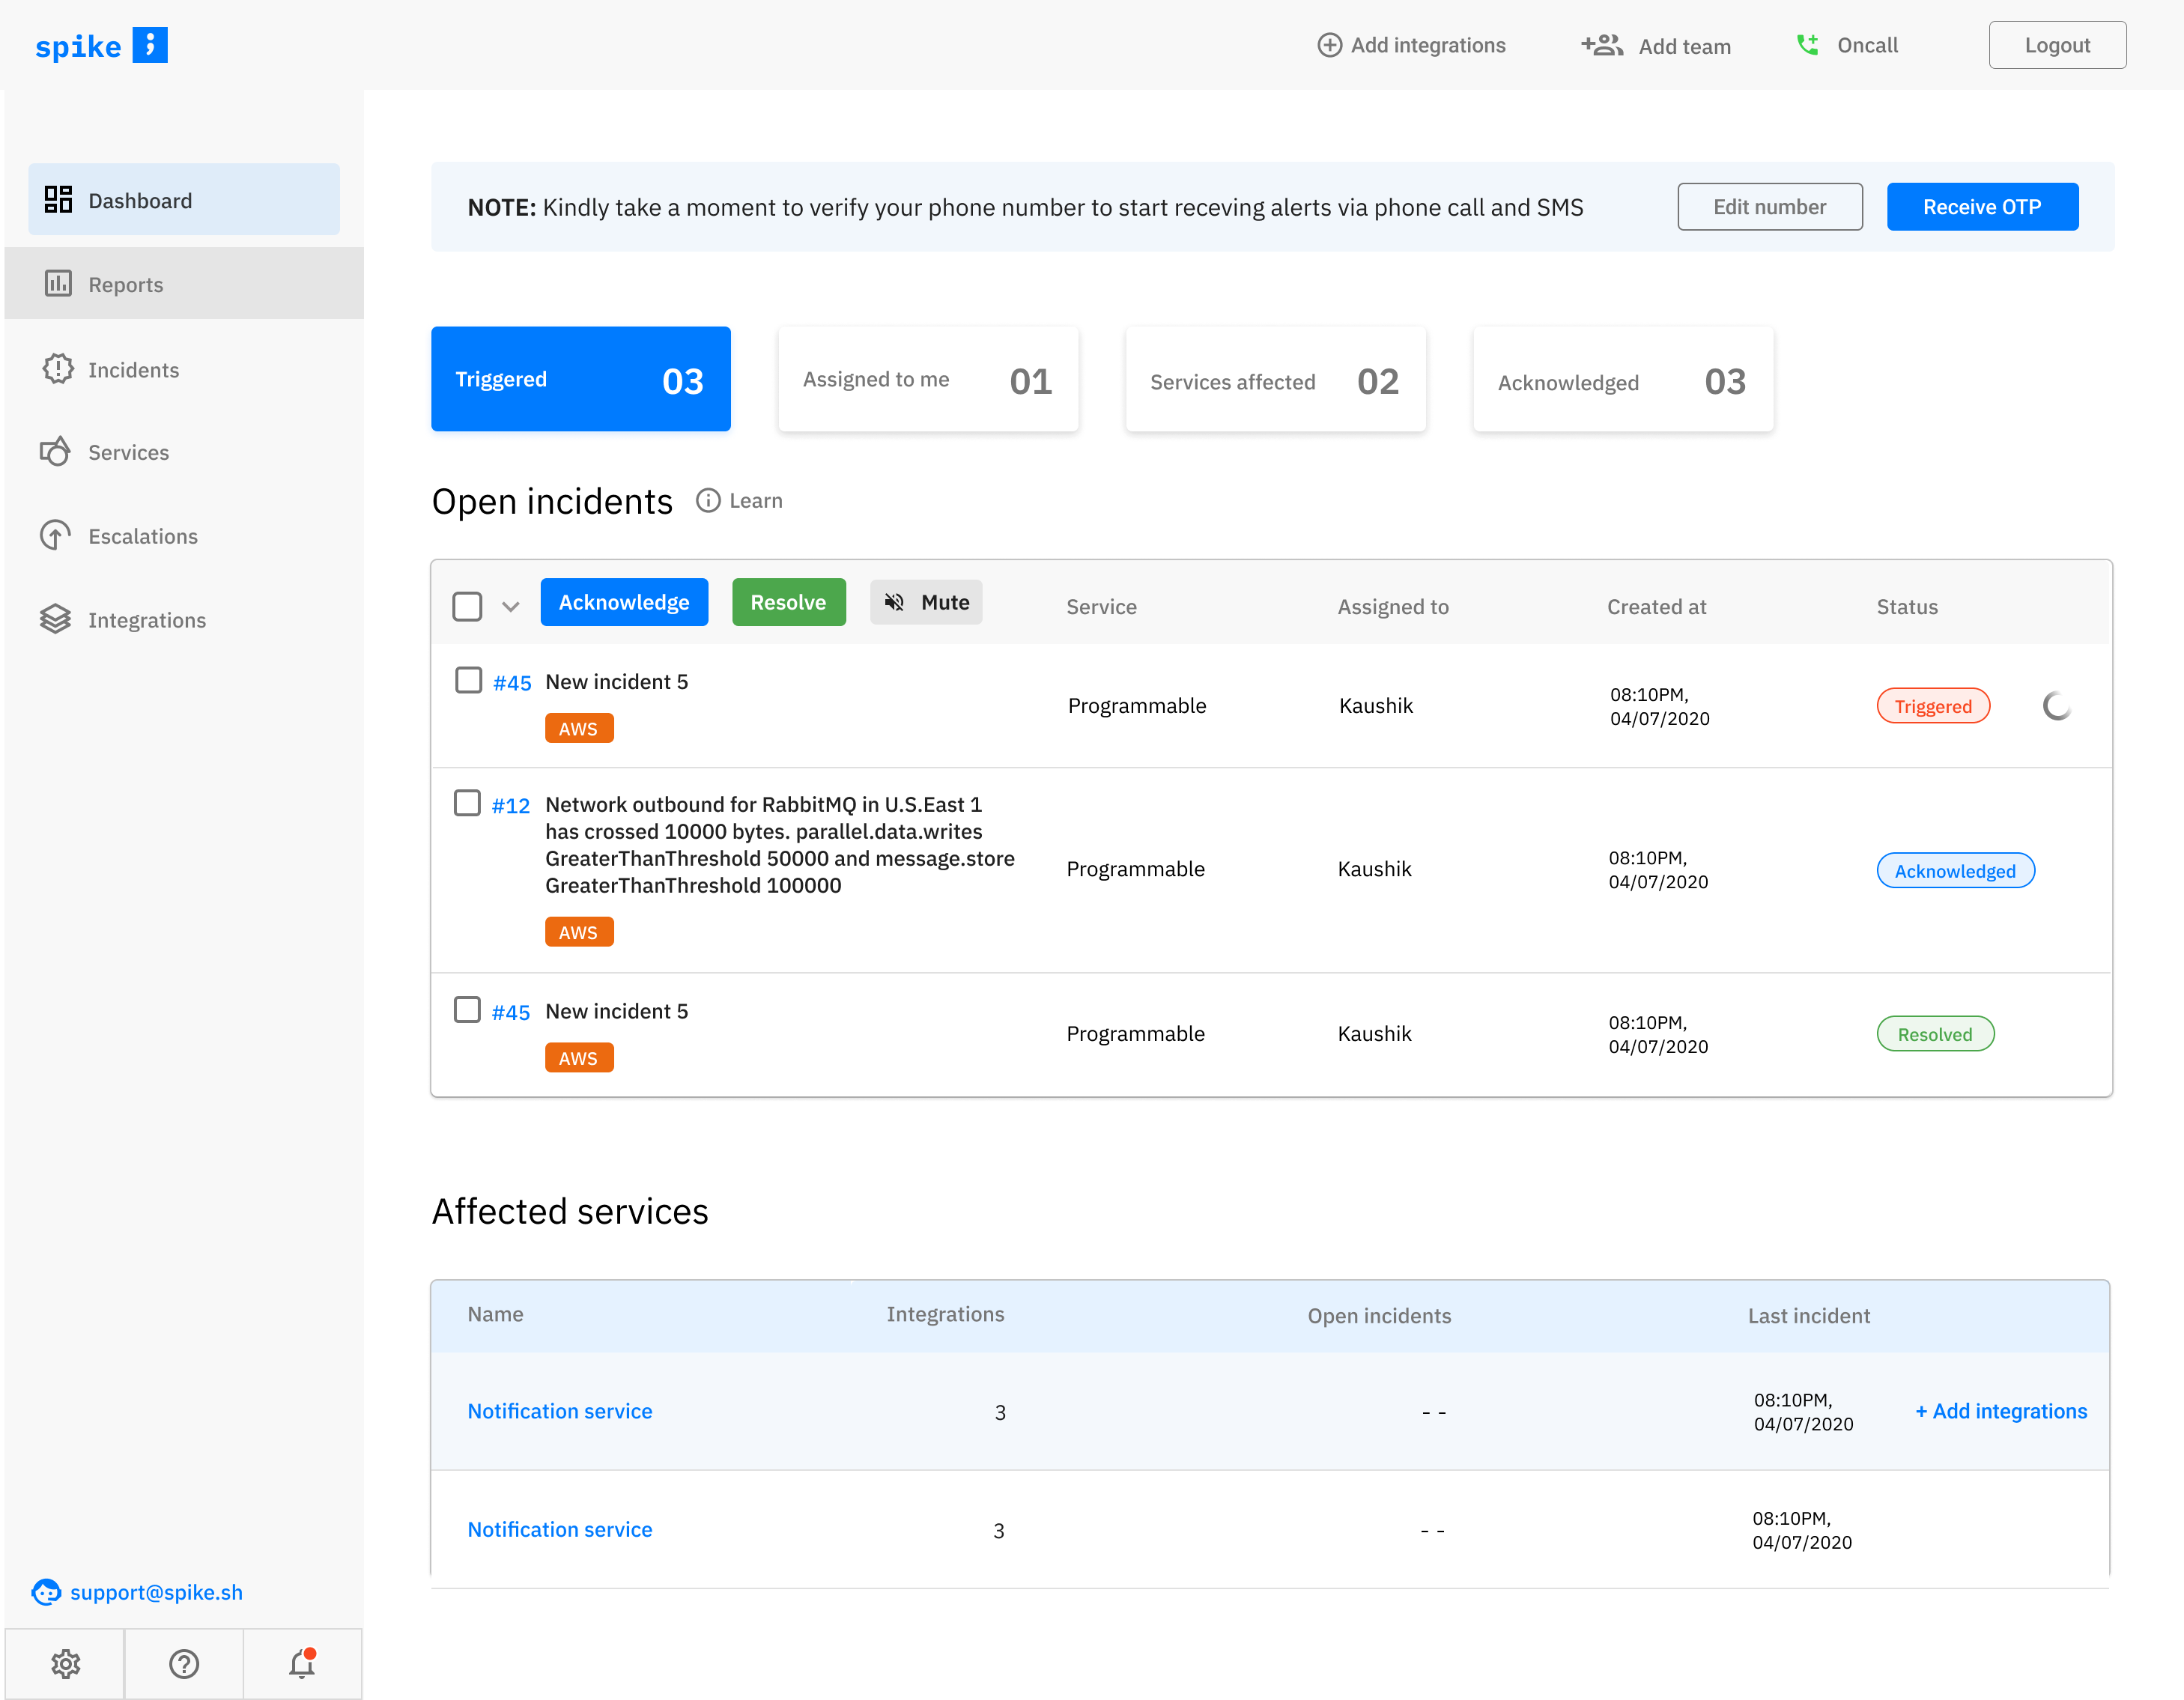
Task: Mute selected incidents with Mute button
Action: (926, 602)
